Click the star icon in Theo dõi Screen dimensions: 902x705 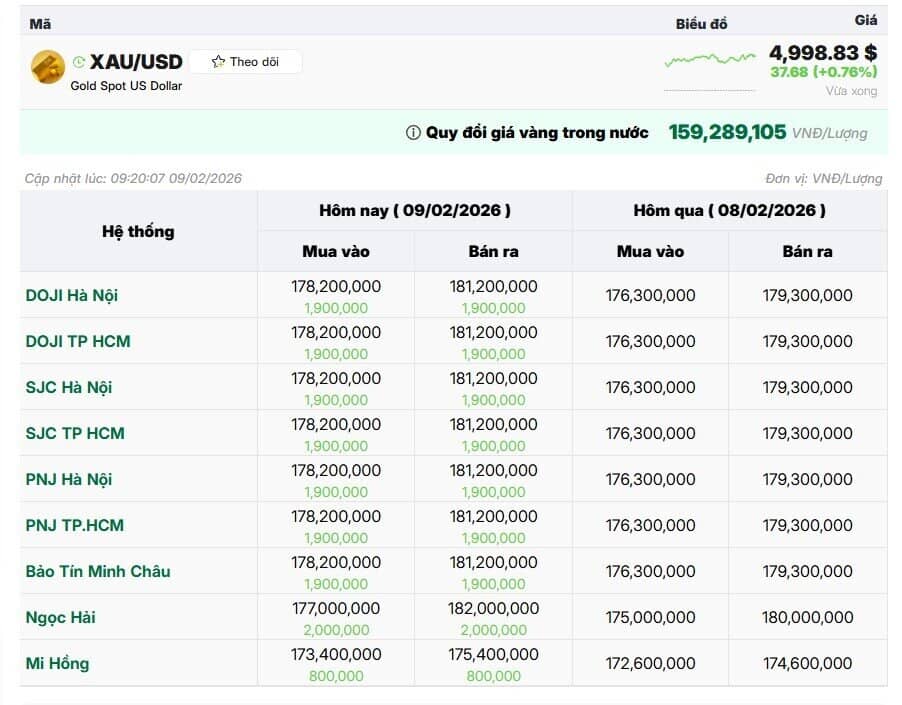point(218,62)
